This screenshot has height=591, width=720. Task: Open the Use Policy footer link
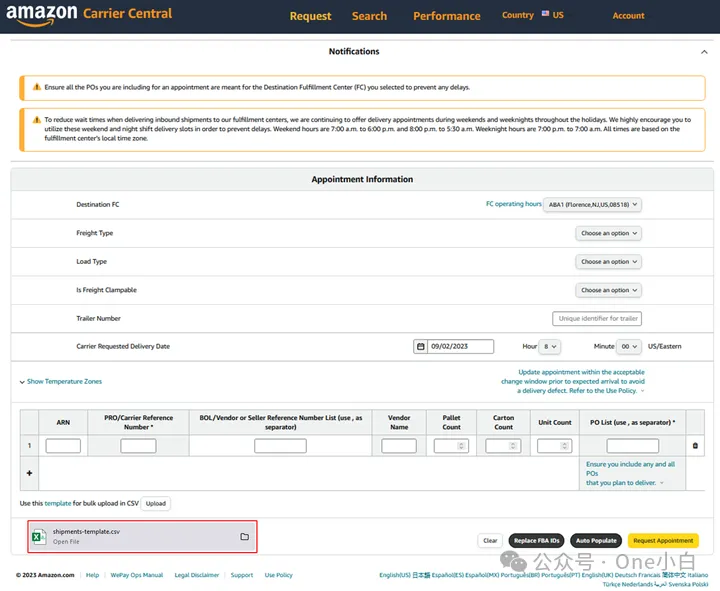278,575
